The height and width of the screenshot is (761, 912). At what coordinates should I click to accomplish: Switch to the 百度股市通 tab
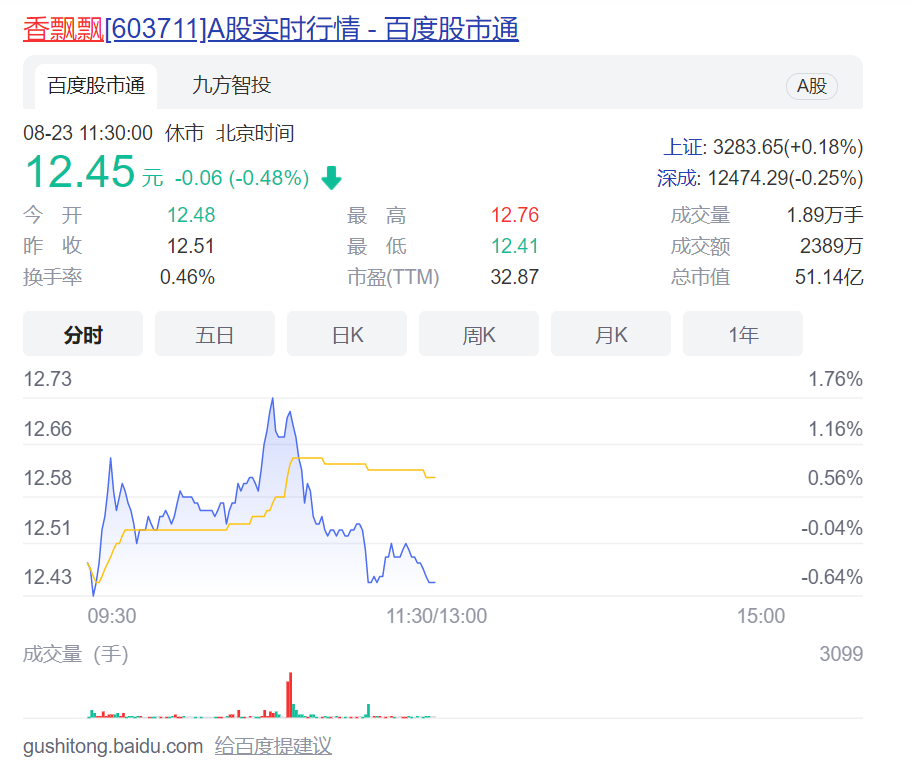point(96,86)
